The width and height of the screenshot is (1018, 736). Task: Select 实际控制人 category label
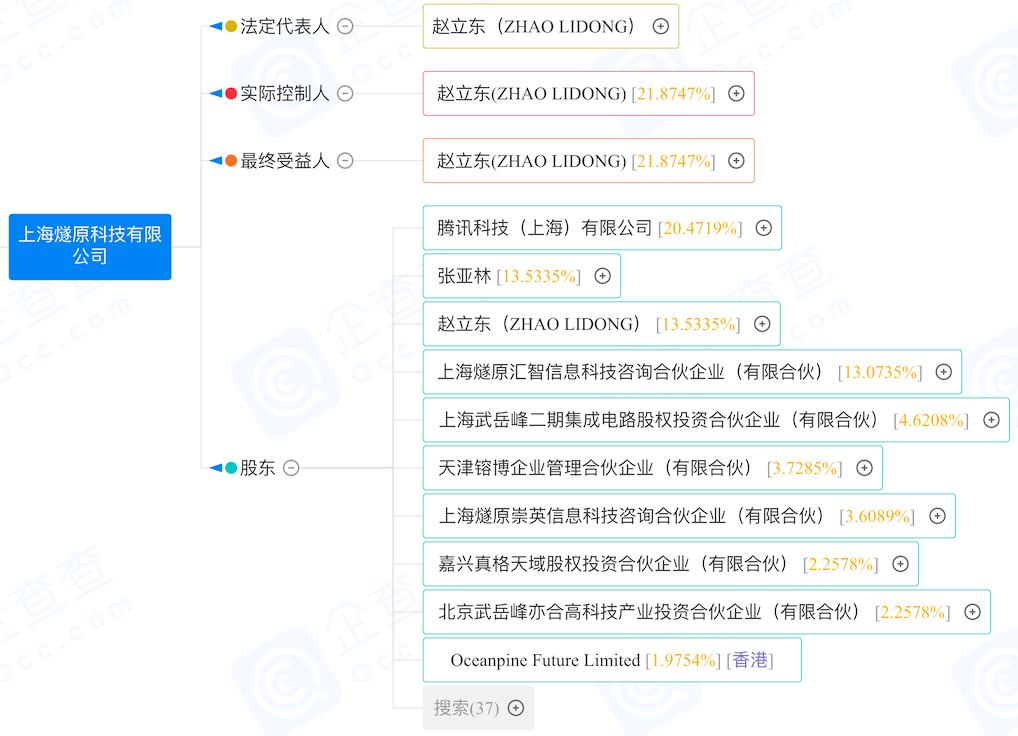pos(285,93)
